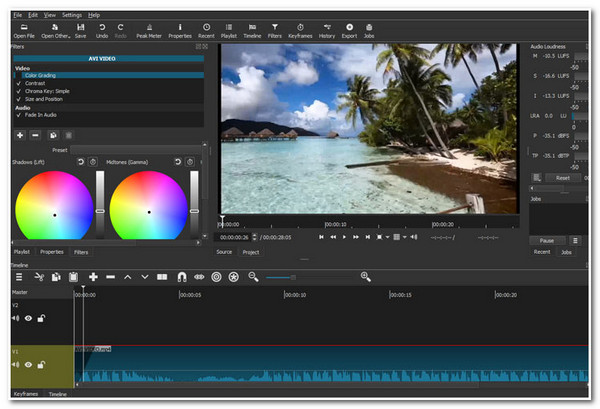Click the Reset loudness button
Screen dimensions: 600x409
tap(562, 178)
